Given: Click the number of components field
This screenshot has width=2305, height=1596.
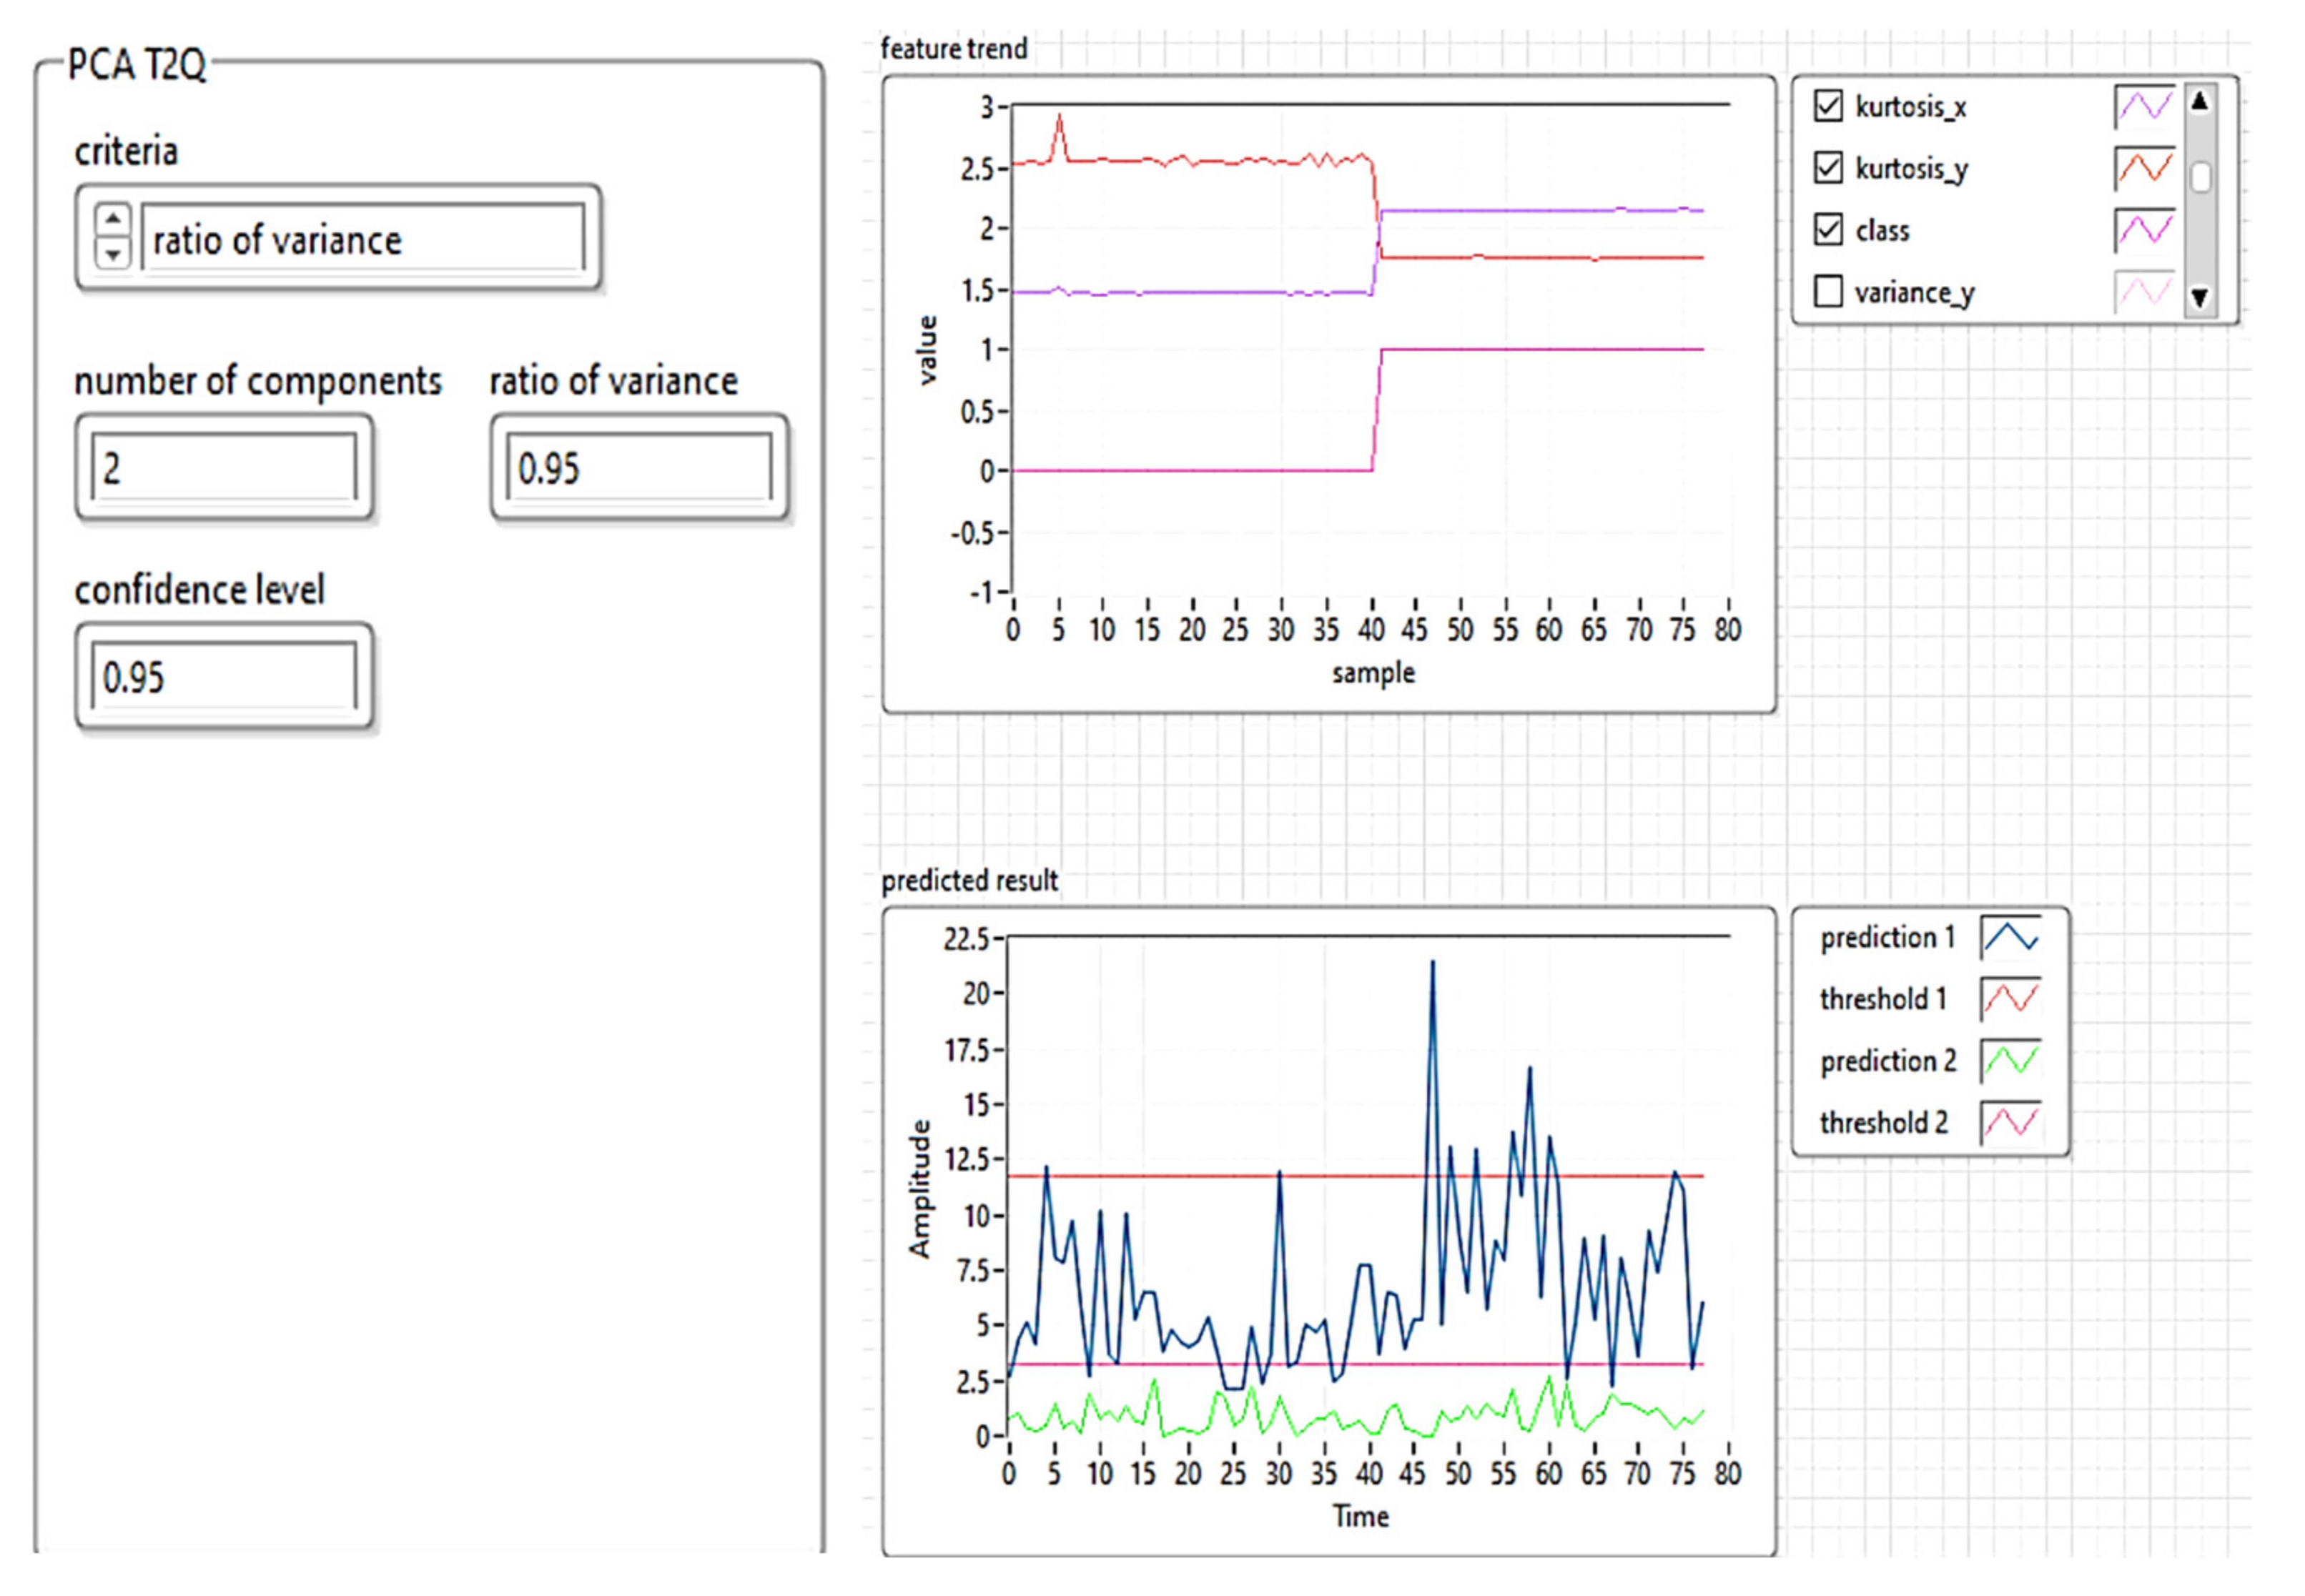Looking at the screenshot, I should tap(224, 468).
